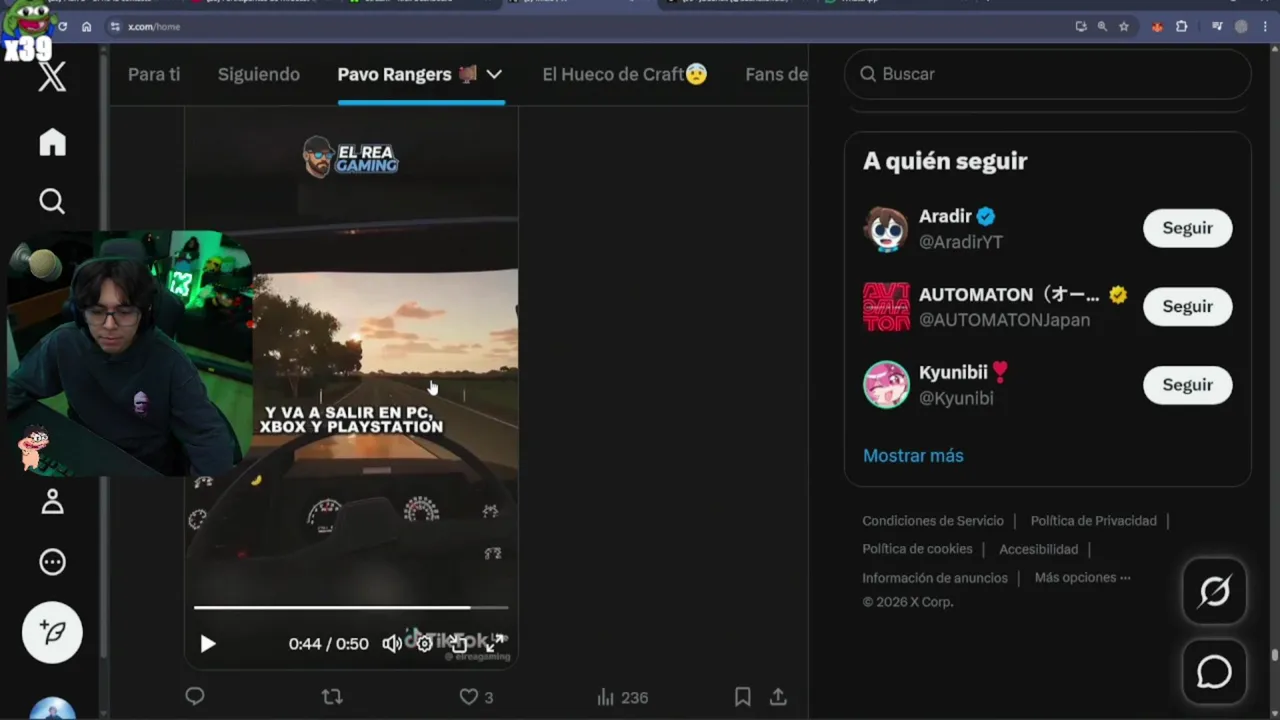1280x720 pixels.
Task: Click the 0:44 / 0:50 time display
Action: coord(328,644)
